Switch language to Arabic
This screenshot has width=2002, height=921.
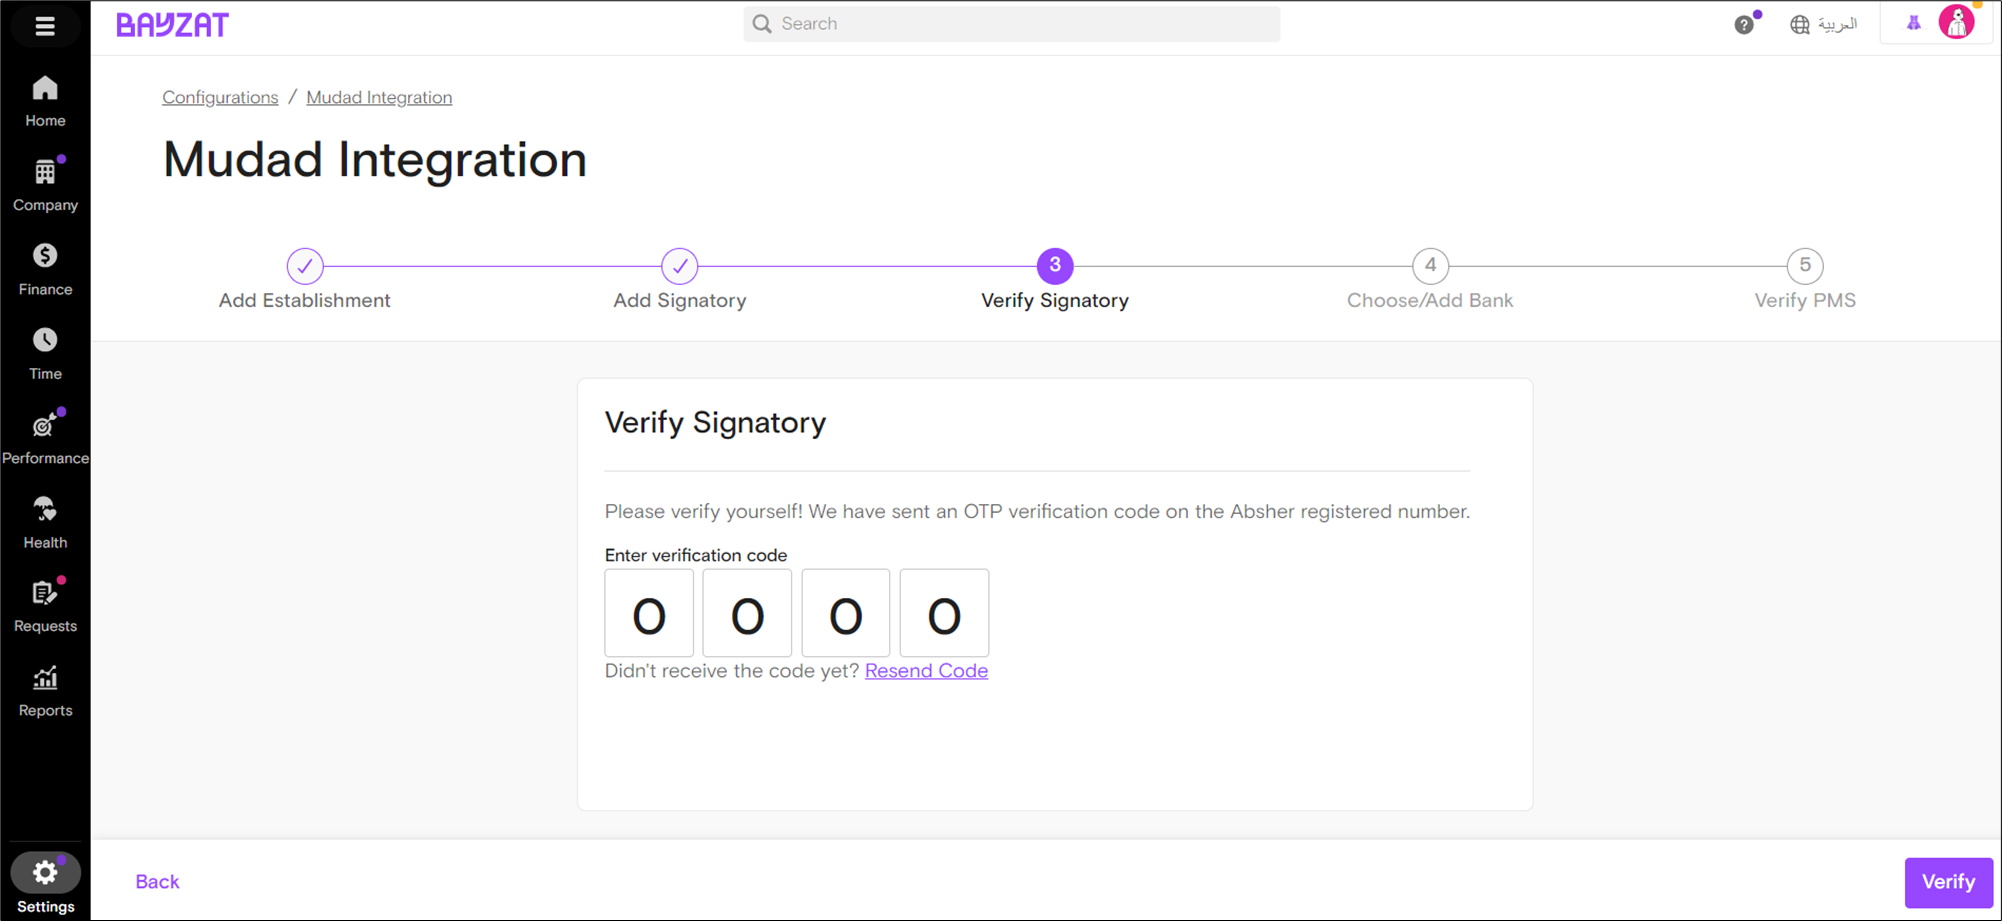pyautogui.click(x=1824, y=24)
